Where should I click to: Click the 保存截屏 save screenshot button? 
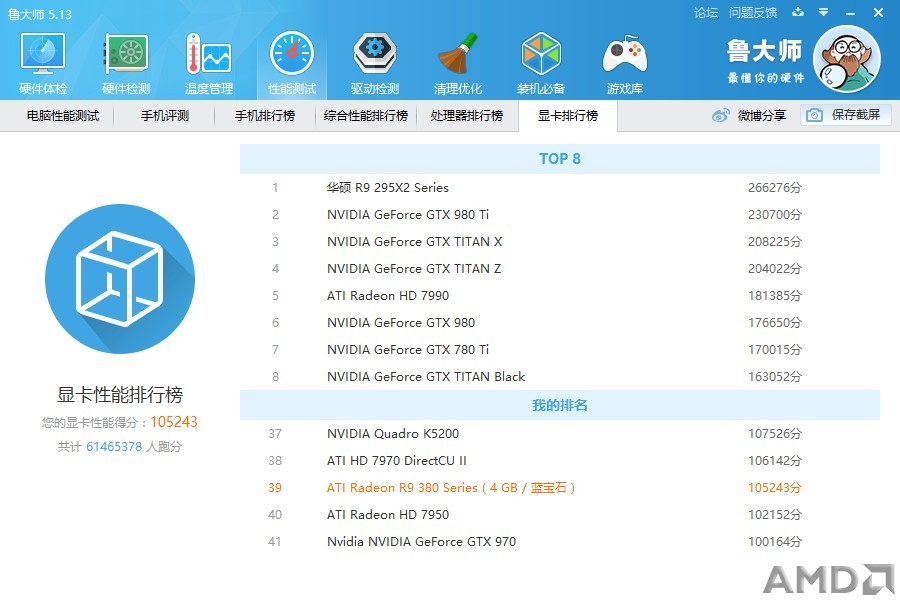coord(845,115)
